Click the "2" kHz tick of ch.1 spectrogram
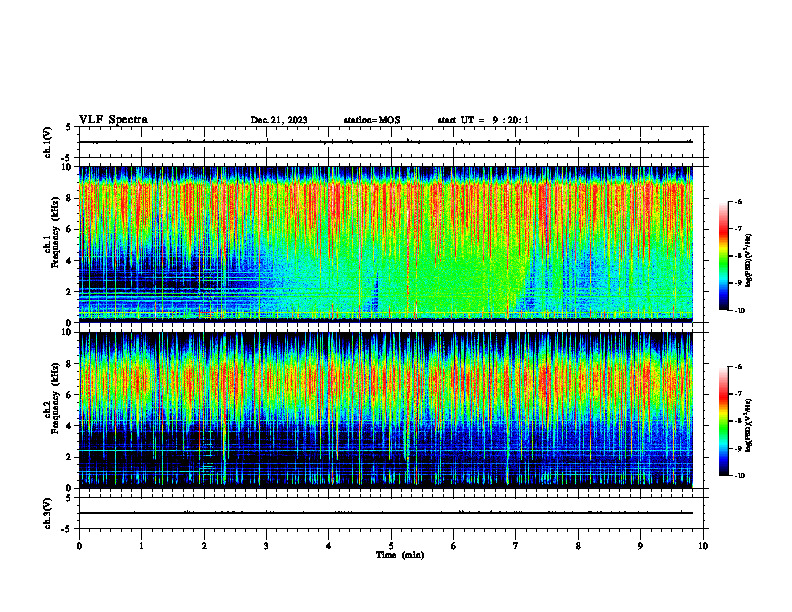The width and height of the screenshot is (792, 612). click(x=69, y=292)
